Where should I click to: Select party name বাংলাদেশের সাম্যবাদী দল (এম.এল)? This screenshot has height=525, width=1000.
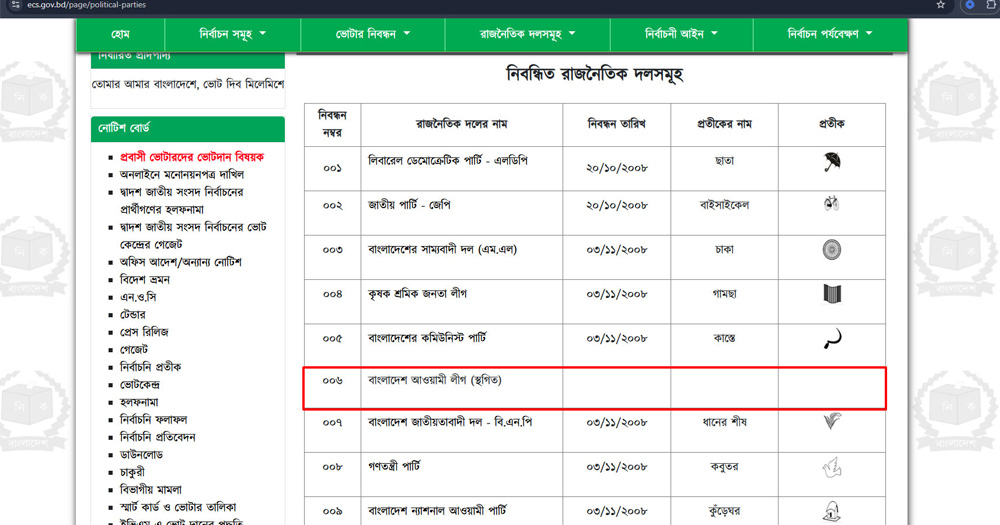point(443,249)
